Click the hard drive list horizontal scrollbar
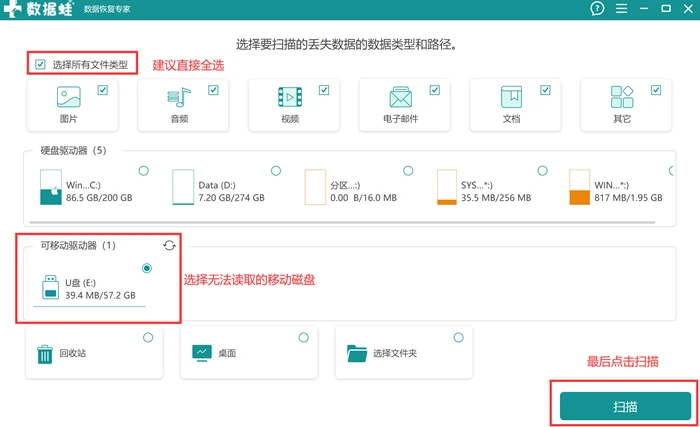 [342, 222]
